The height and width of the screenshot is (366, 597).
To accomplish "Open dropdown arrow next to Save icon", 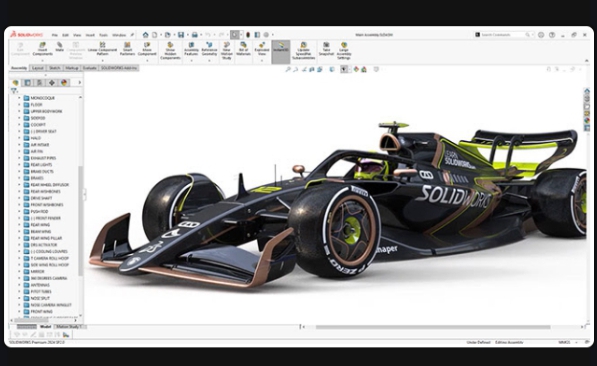I will (187, 35).
